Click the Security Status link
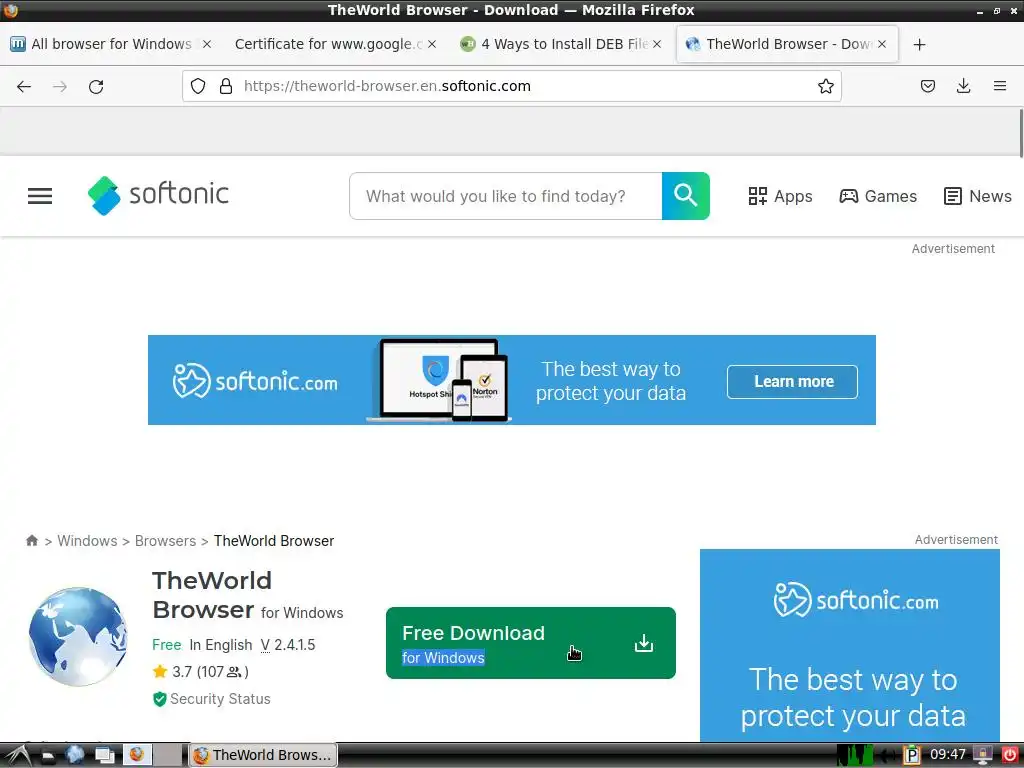The image size is (1024, 768). pos(220,699)
